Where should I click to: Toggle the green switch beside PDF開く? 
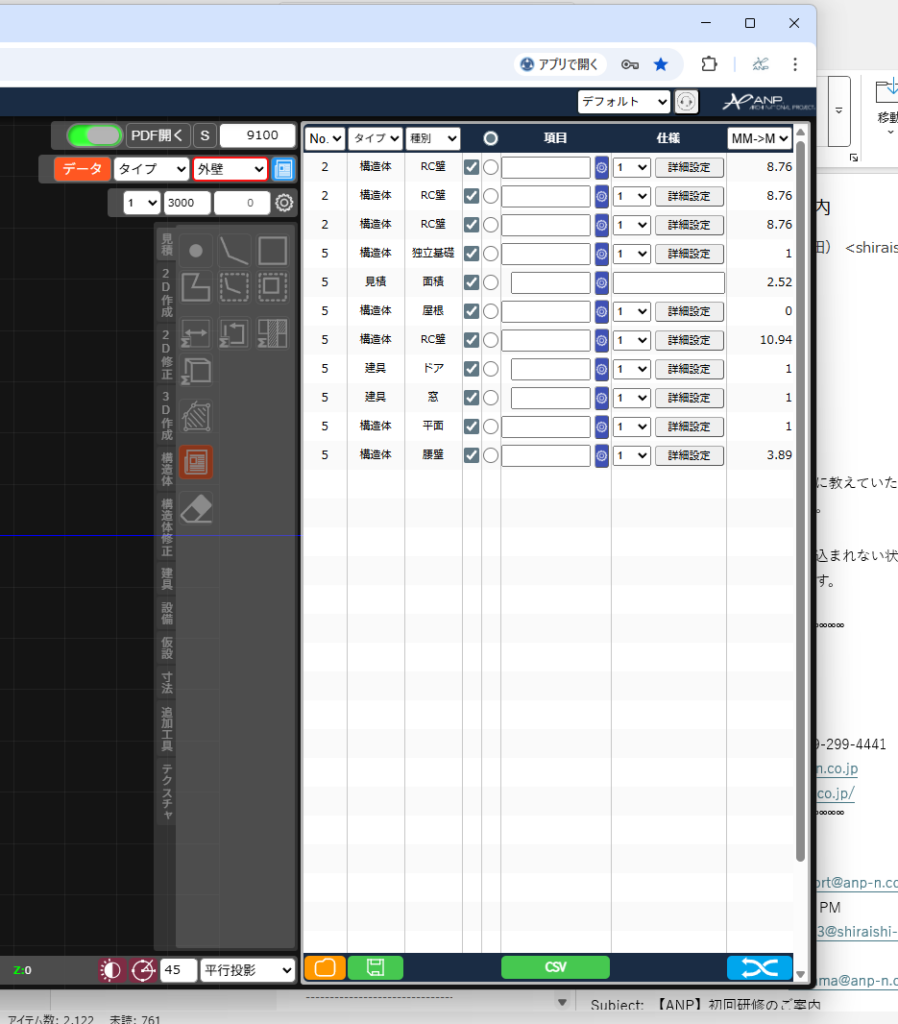[x=94, y=135]
